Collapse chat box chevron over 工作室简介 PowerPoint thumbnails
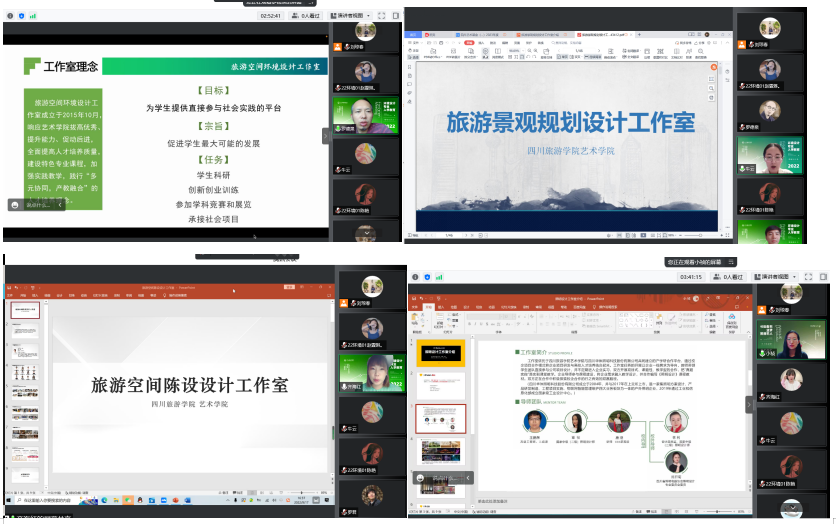The height and width of the screenshot is (524, 836). [468, 478]
